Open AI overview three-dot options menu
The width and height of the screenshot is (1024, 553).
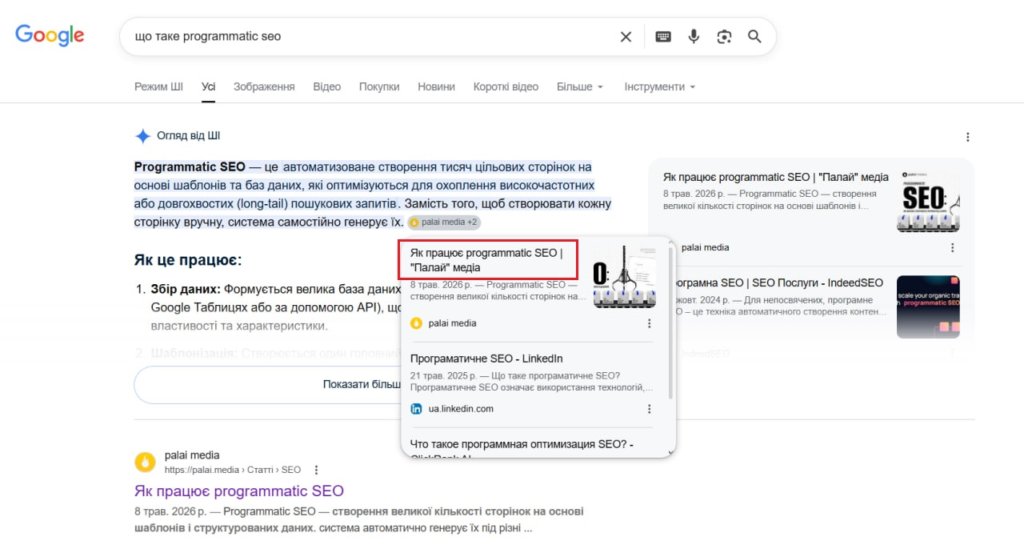point(967,137)
